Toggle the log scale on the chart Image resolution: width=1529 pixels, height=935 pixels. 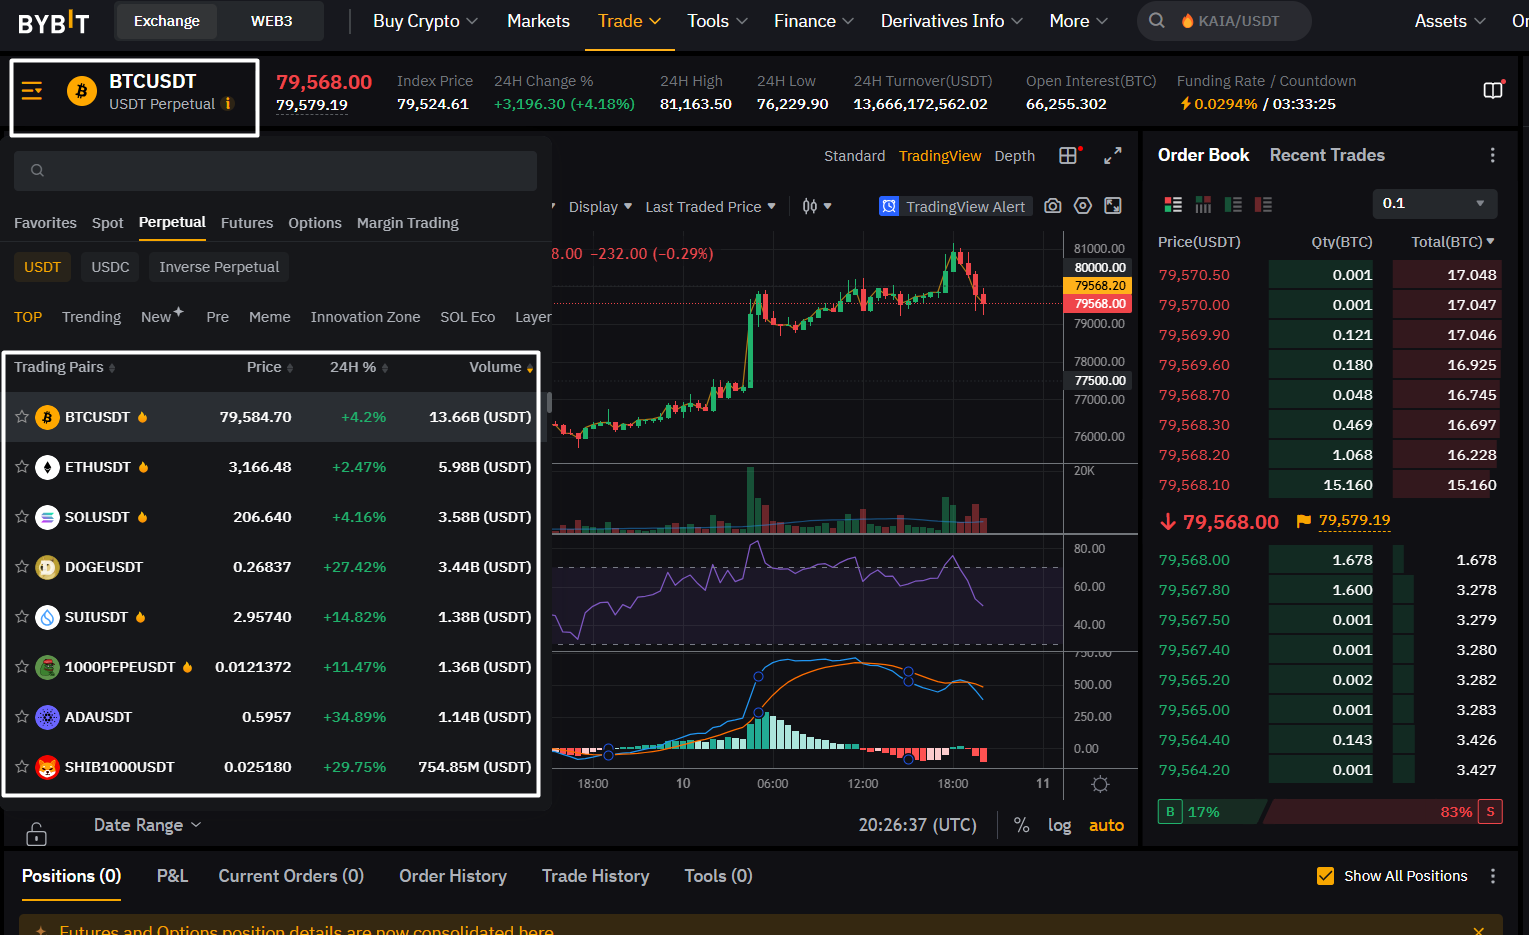[1059, 825]
